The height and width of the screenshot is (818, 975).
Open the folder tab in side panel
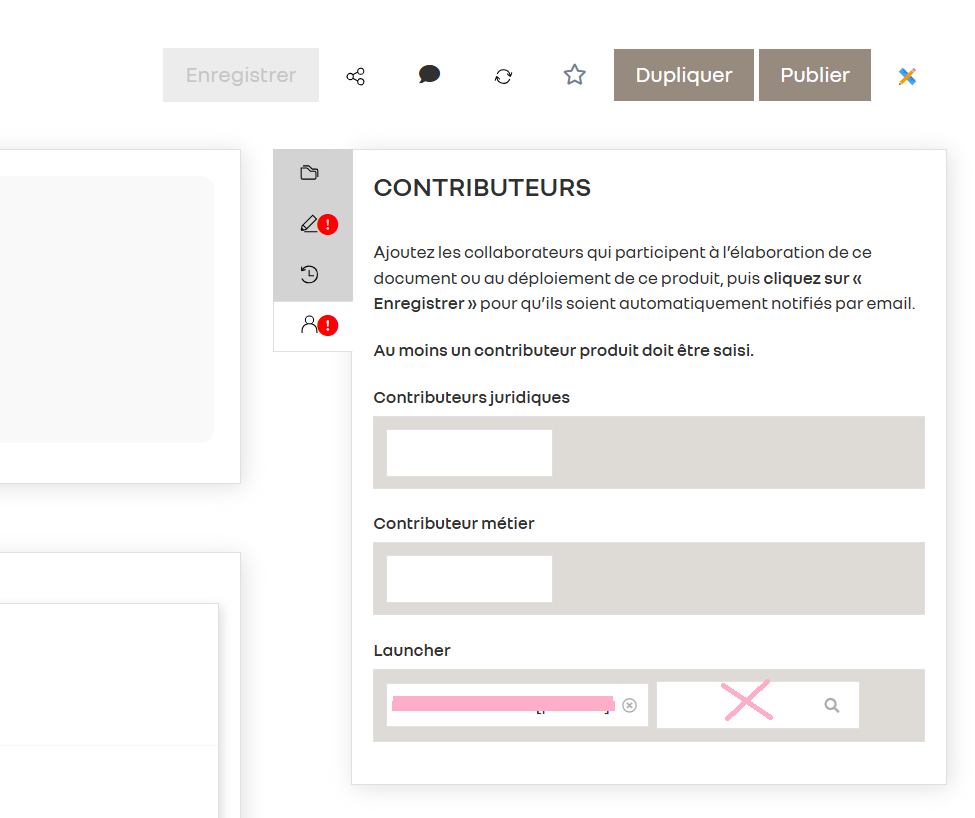click(x=310, y=173)
